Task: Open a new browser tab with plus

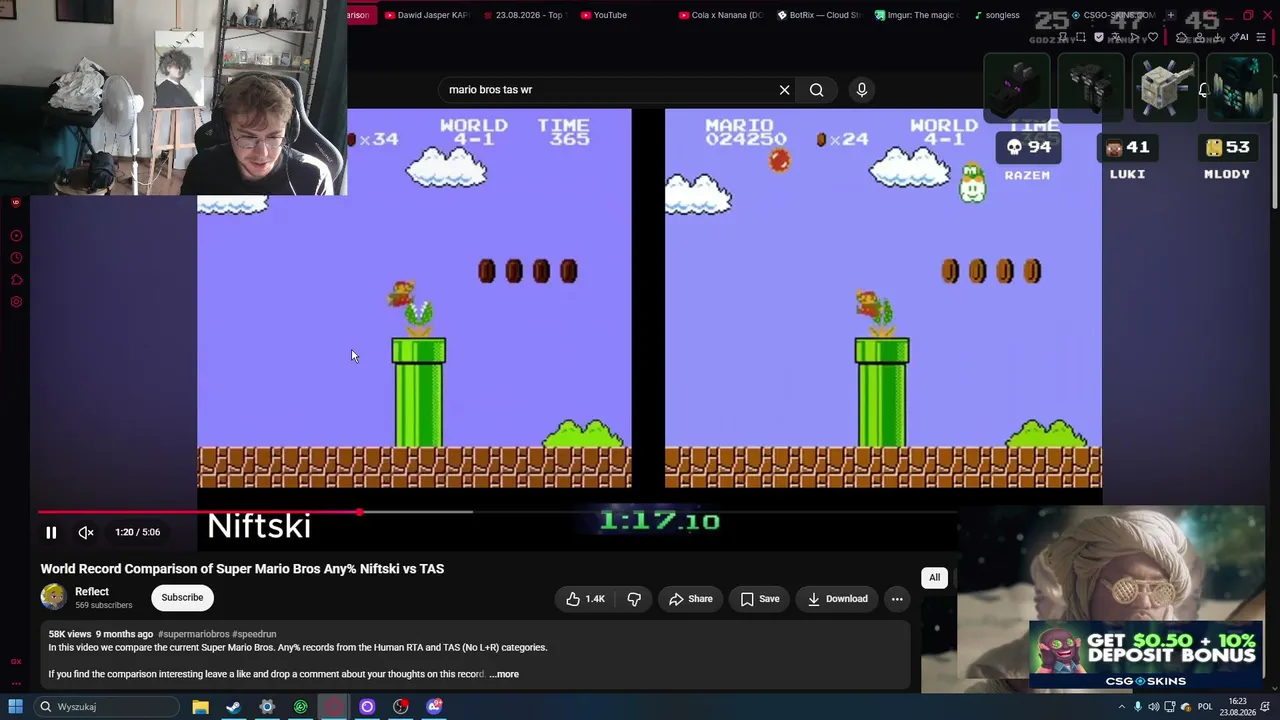Action: click(1170, 15)
